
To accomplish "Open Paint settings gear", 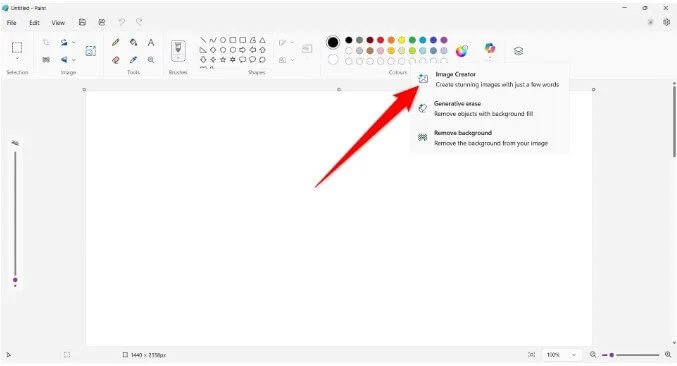I will 666,22.
